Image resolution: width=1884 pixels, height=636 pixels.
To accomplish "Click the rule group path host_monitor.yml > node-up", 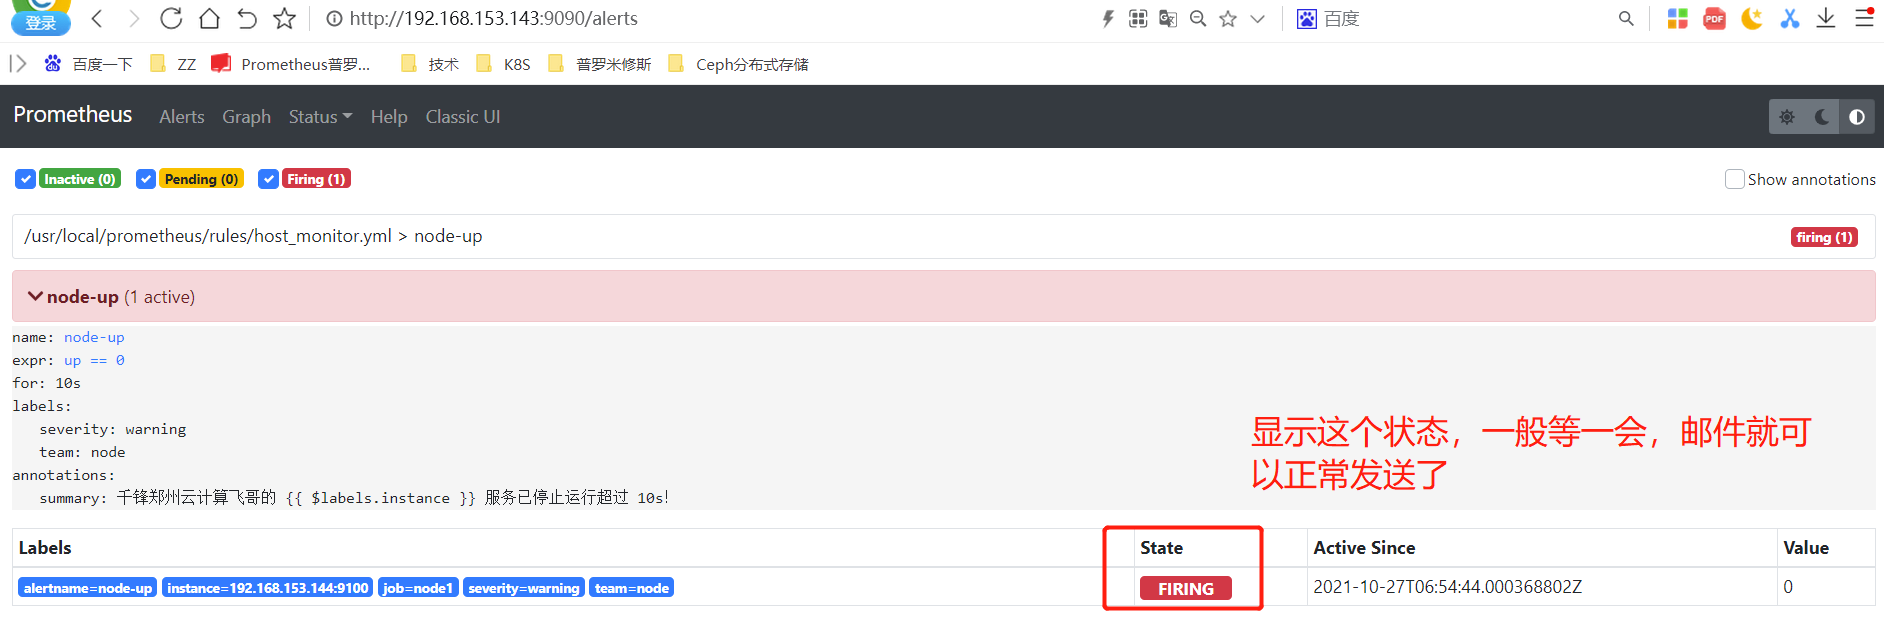I will tap(254, 236).
